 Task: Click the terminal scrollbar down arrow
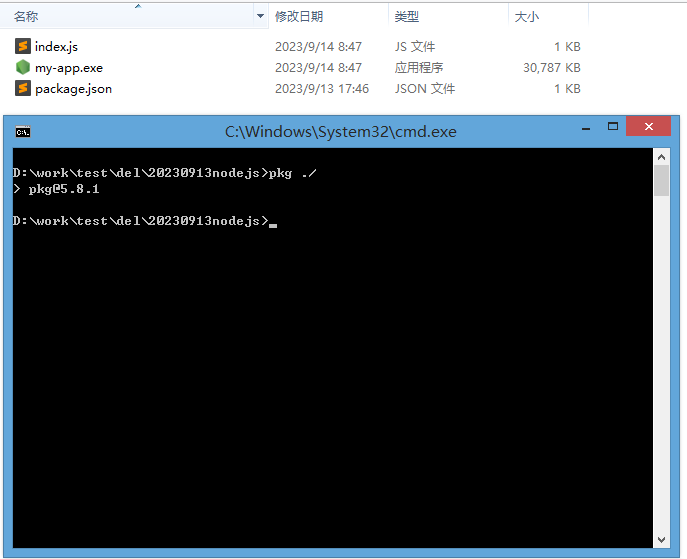pos(661,540)
